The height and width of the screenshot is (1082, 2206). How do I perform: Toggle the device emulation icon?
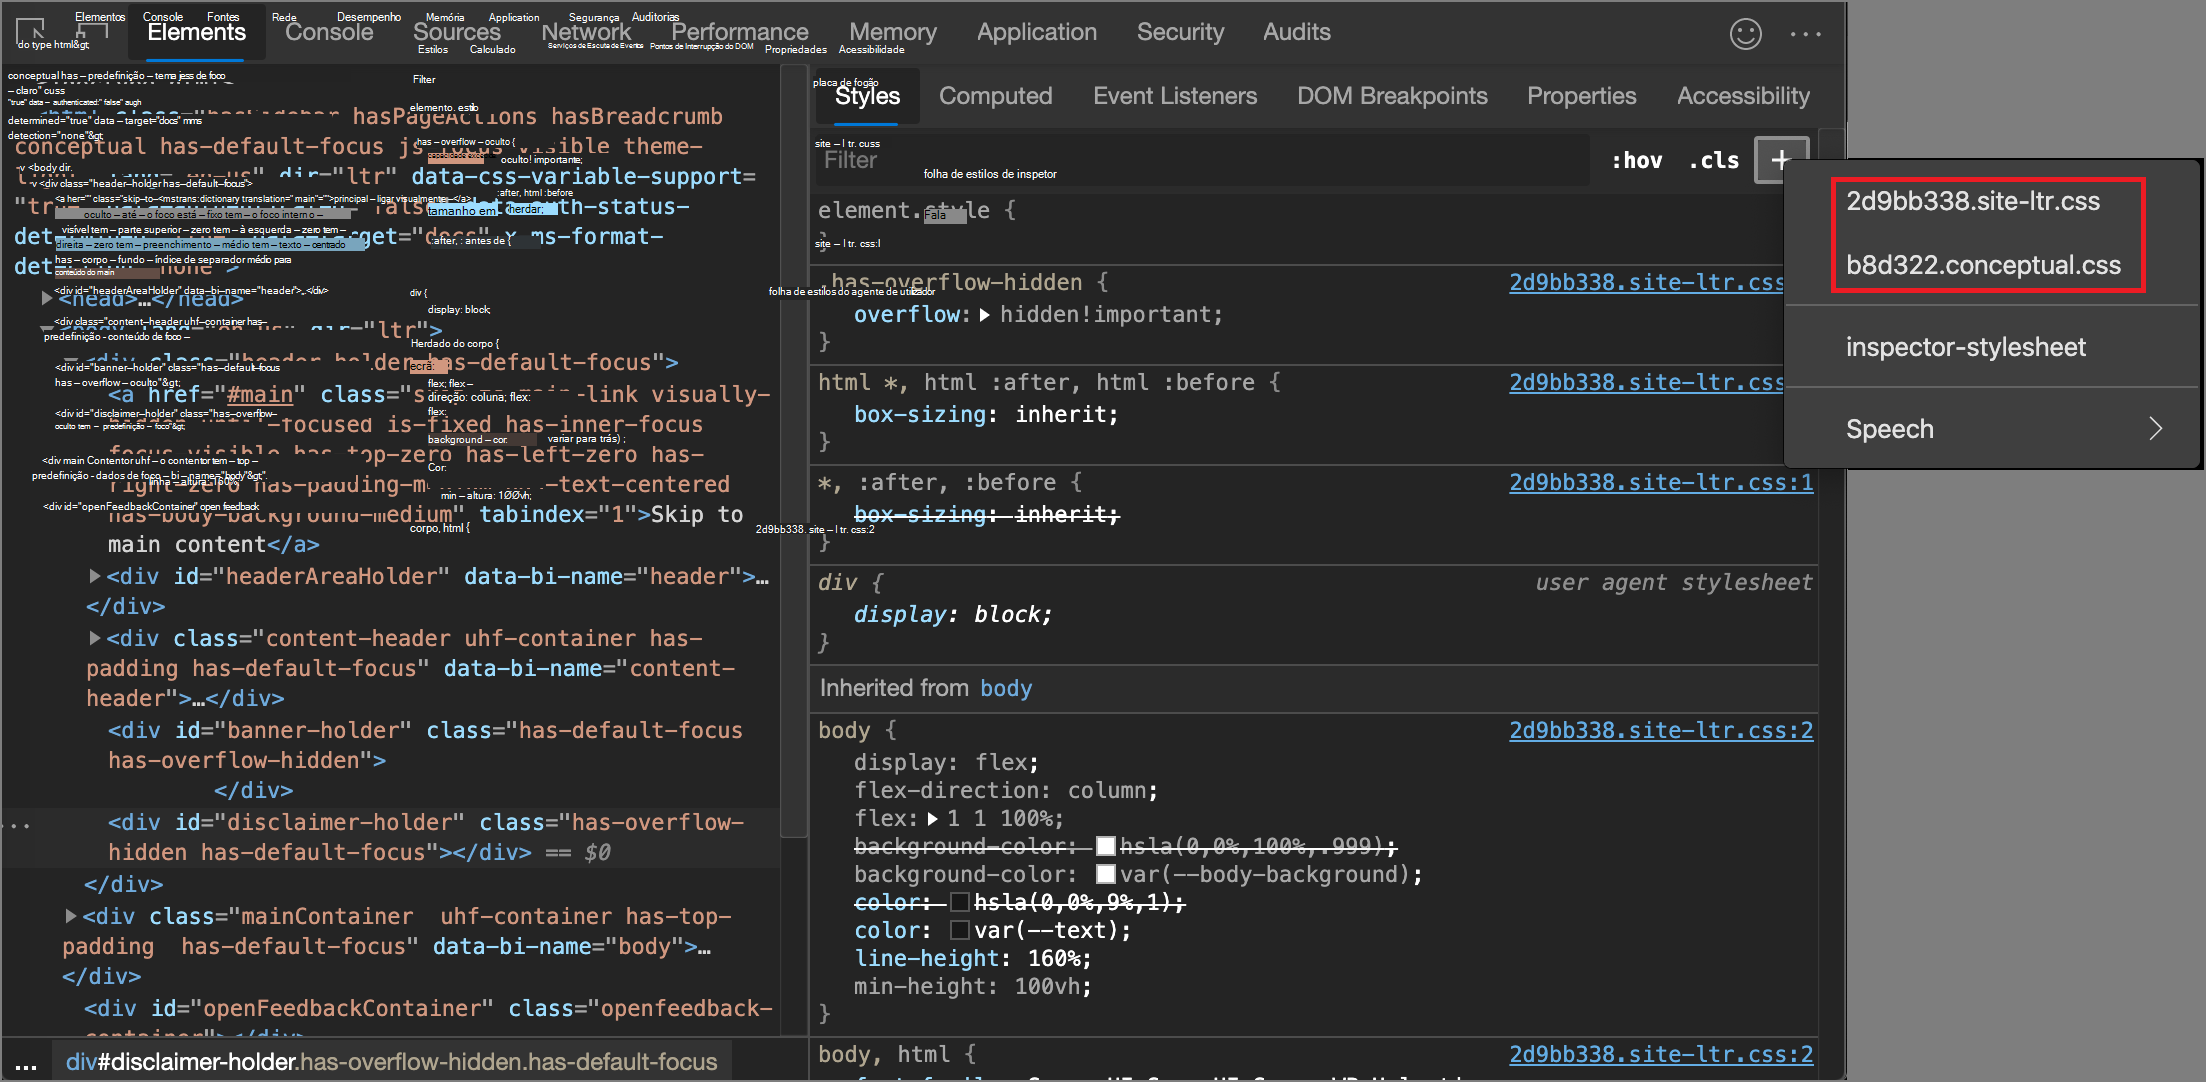pos(92,31)
